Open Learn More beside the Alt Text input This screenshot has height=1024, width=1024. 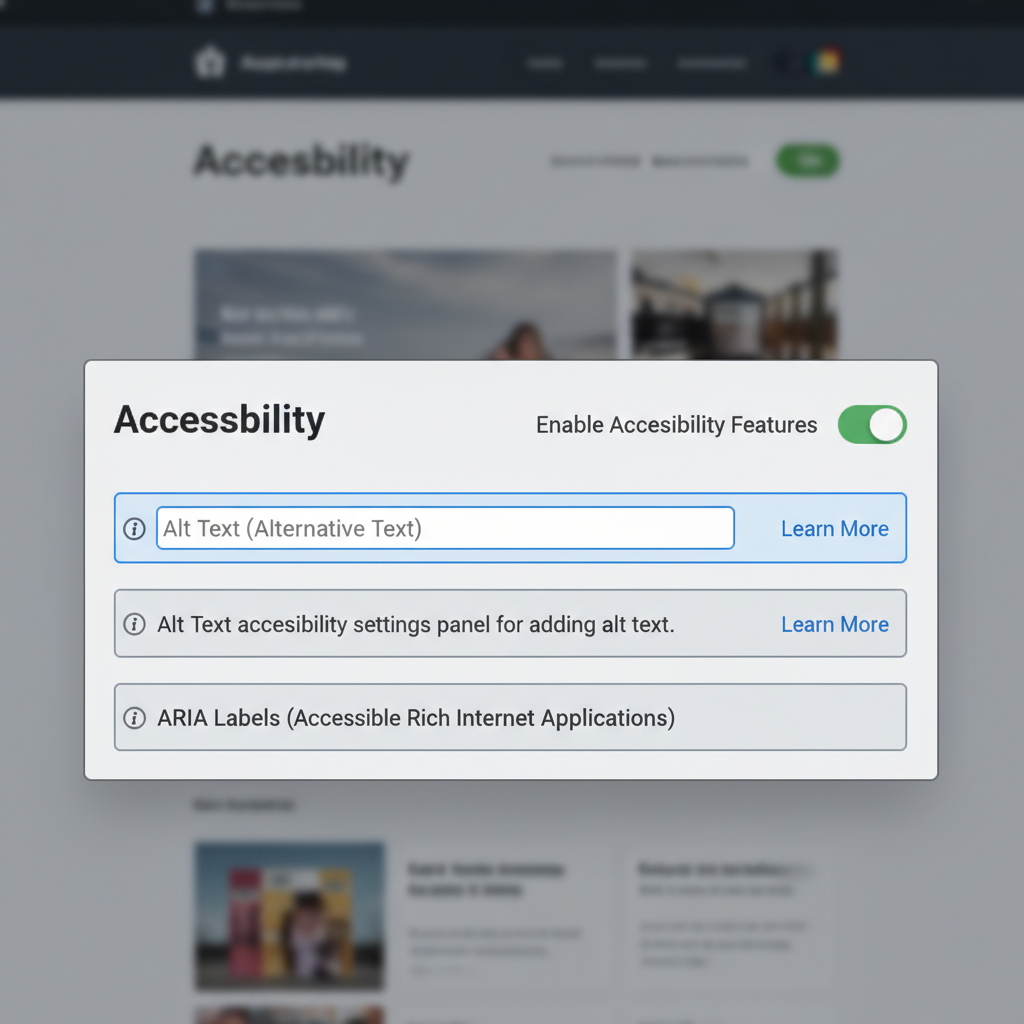835,528
